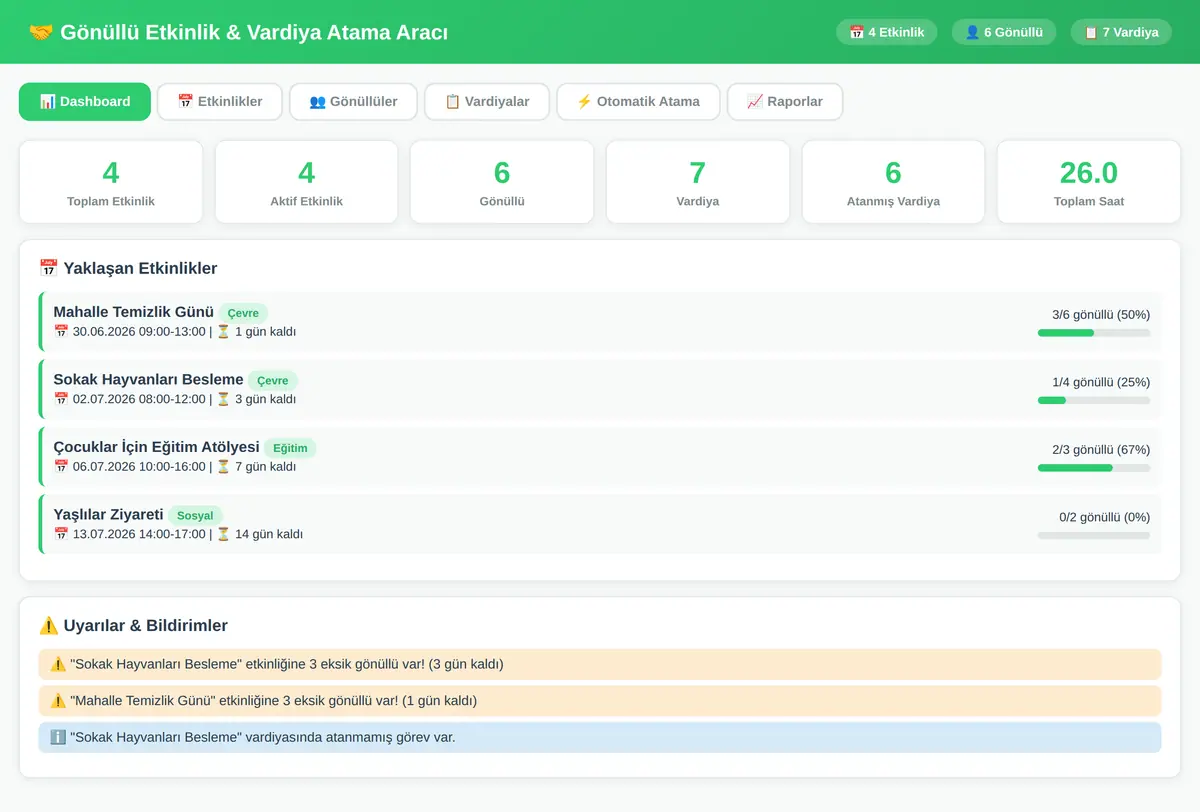Click the Sosyal category tag
Image resolution: width=1200 pixels, height=812 pixels.
pos(195,516)
